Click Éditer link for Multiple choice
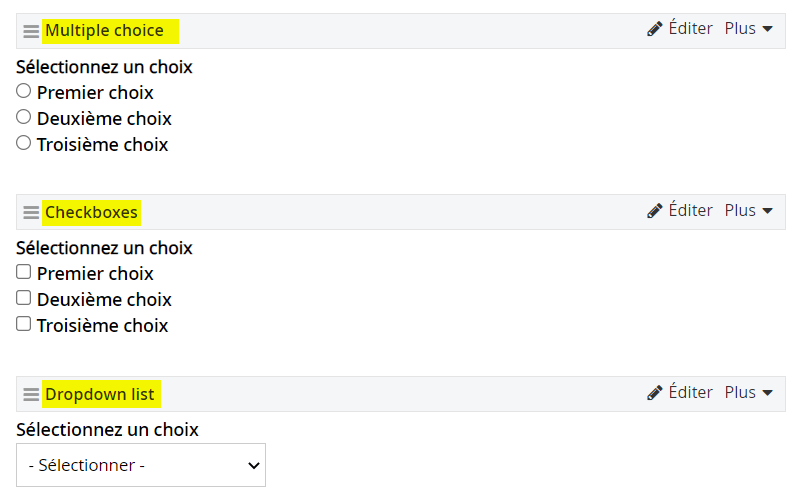Image resolution: width=802 pixels, height=502 pixels. pyautogui.click(x=690, y=29)
